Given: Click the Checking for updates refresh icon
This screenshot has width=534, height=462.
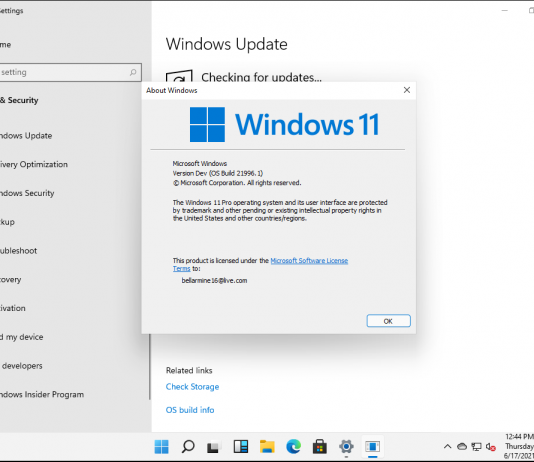Looking at the screenshot, I should (x=179, y=76).
